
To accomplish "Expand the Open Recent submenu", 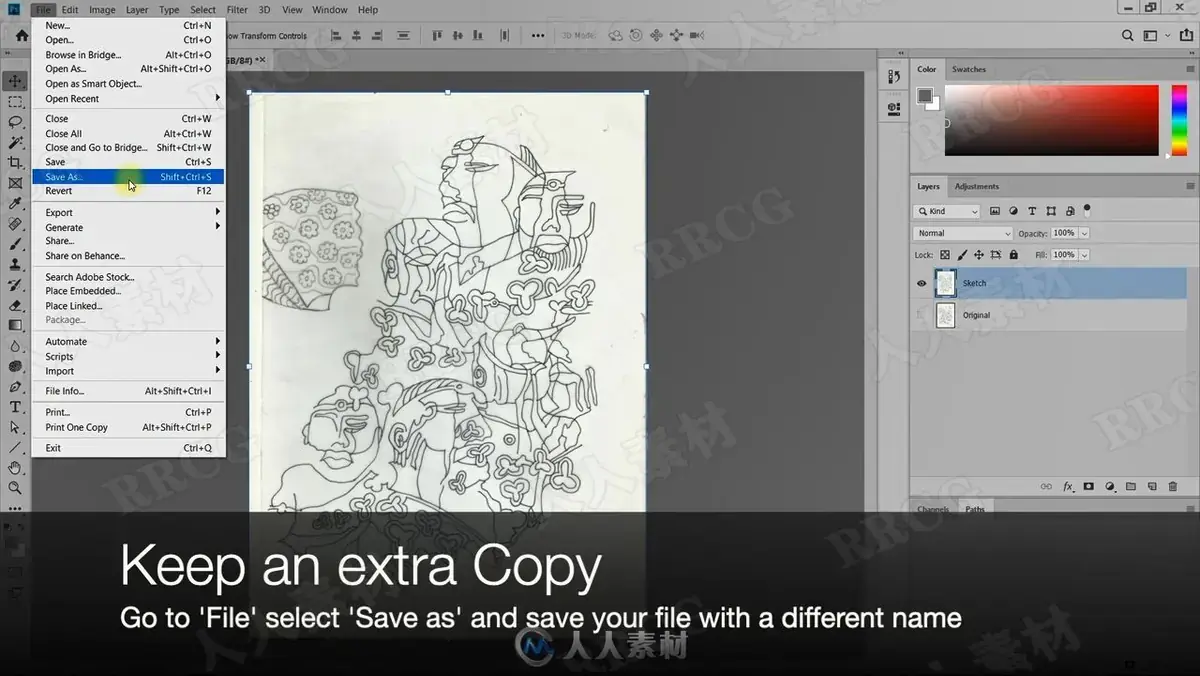I will click(x=128, y=98).
